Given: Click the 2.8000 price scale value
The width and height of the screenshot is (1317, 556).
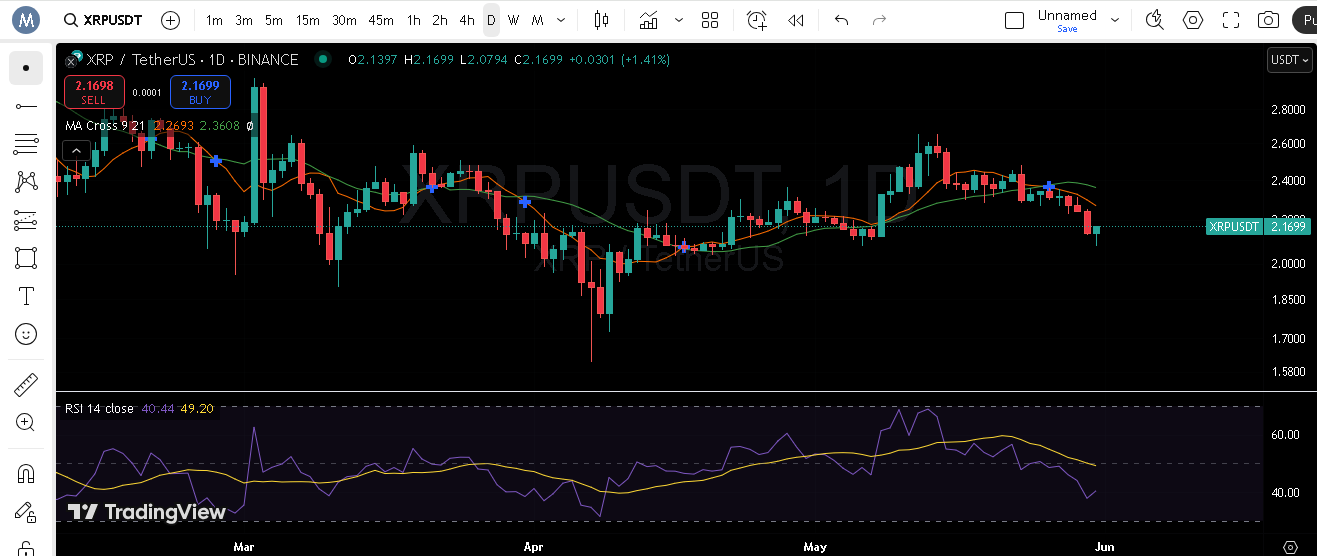Looking at the screenshot, I should tap(1287, 109).
